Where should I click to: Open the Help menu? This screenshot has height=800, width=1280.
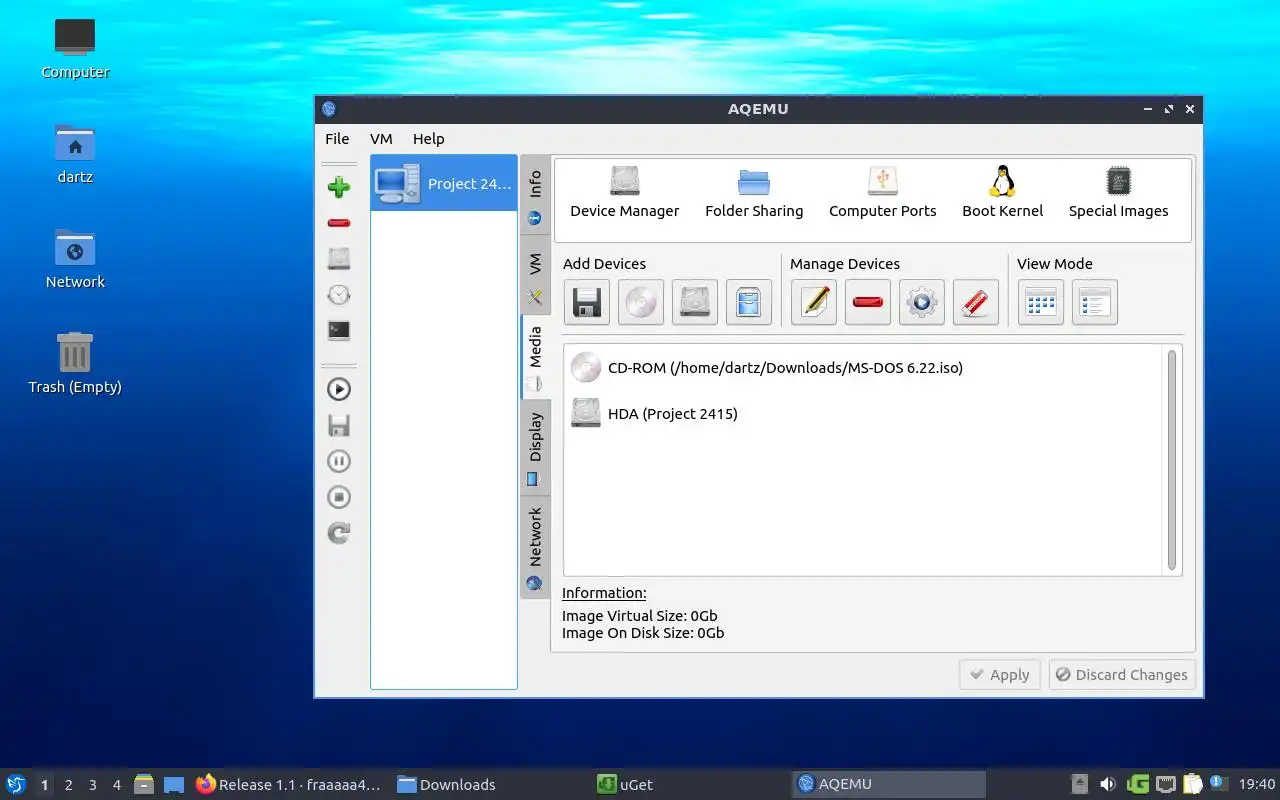click(429, 139)
